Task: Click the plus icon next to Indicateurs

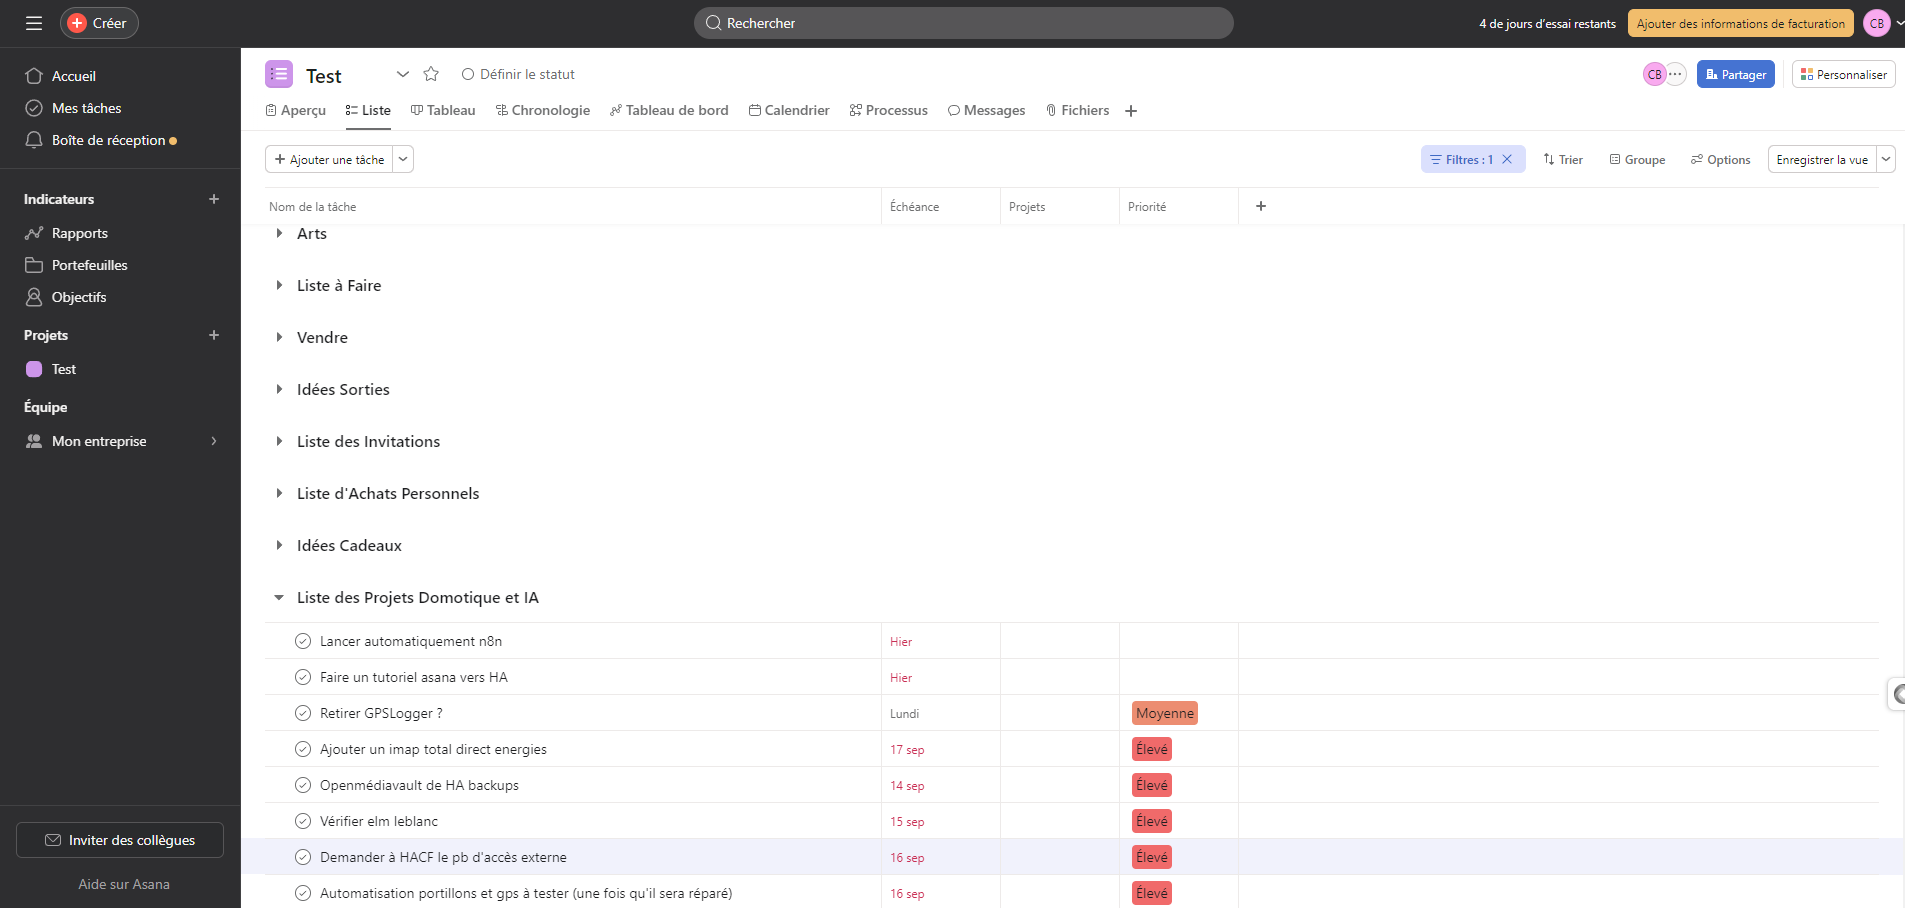Action: coord(213,199)
